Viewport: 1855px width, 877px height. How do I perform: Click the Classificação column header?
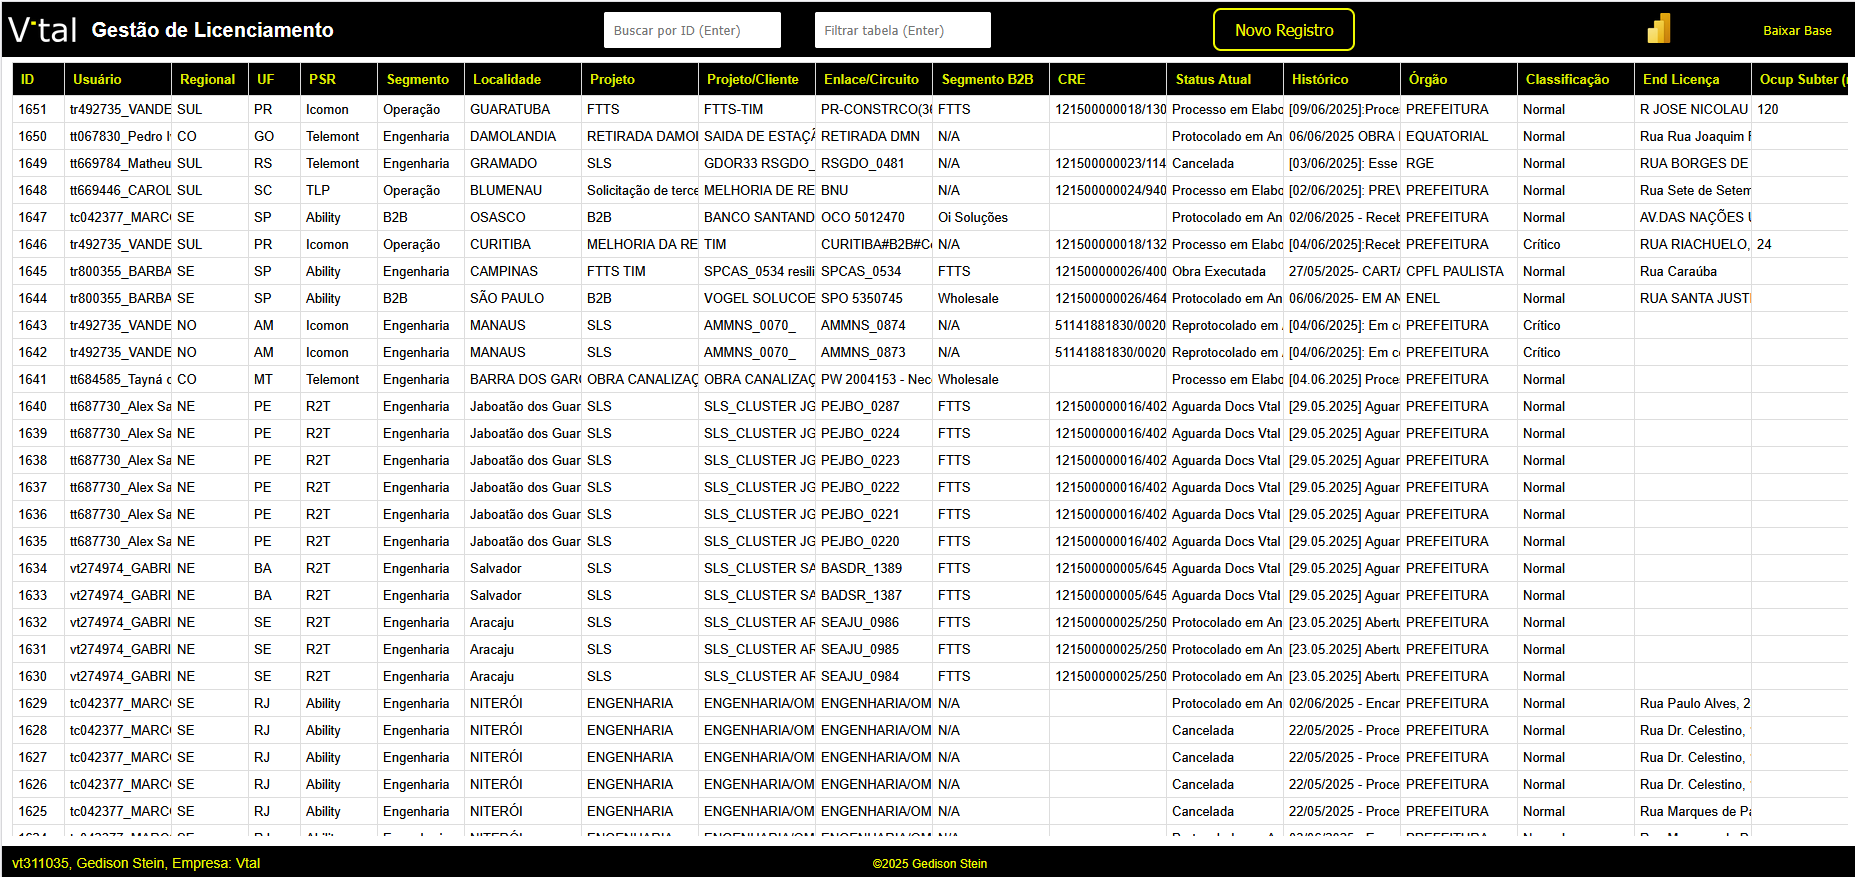click(x=1566, y=79)
